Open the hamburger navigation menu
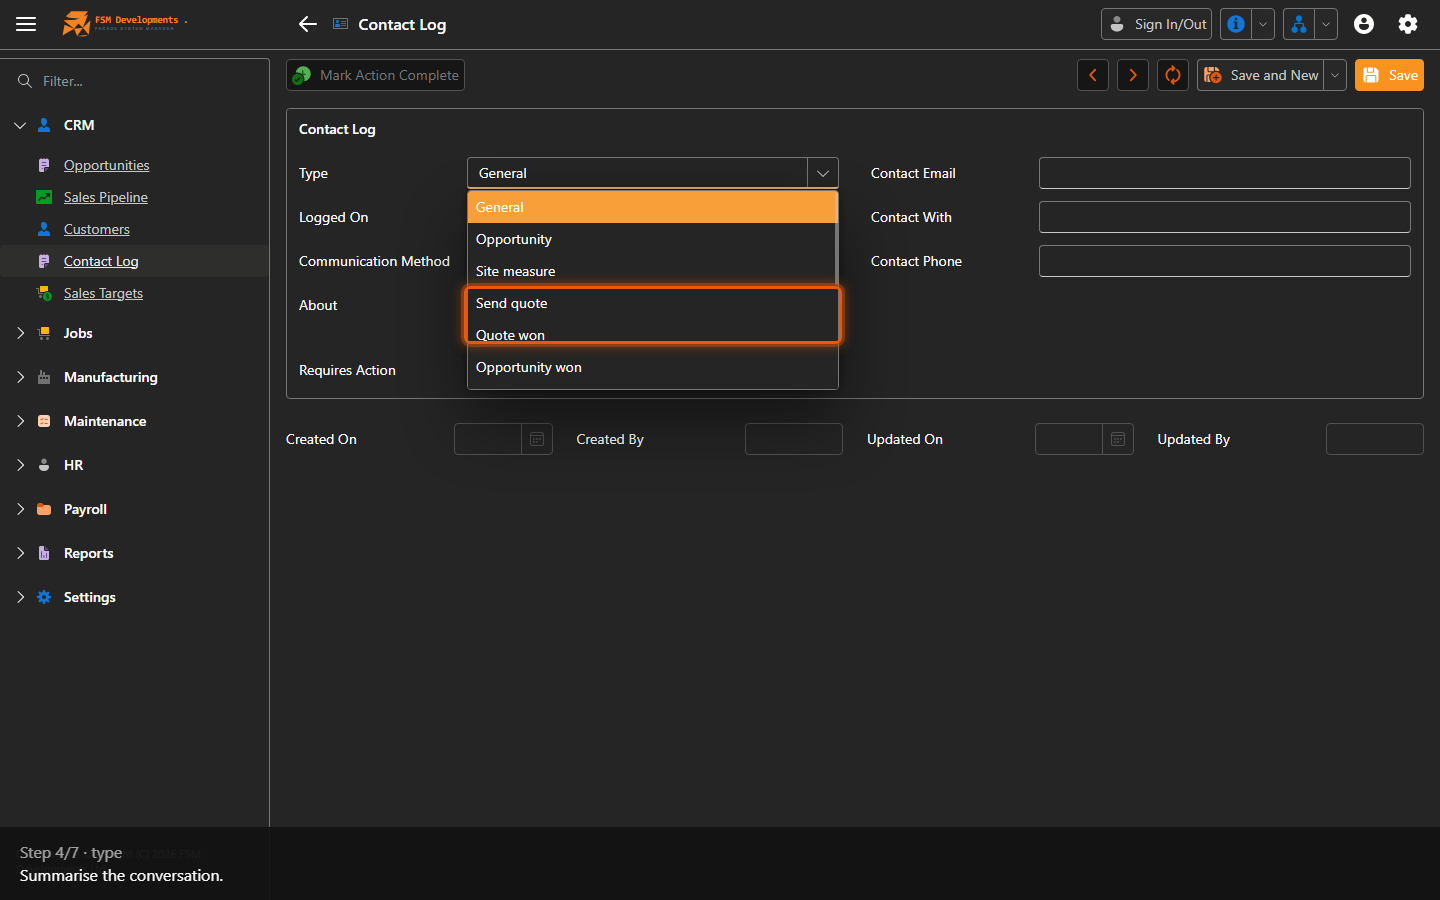Screen dimensions: 1440x900 [x=26, y=24]
